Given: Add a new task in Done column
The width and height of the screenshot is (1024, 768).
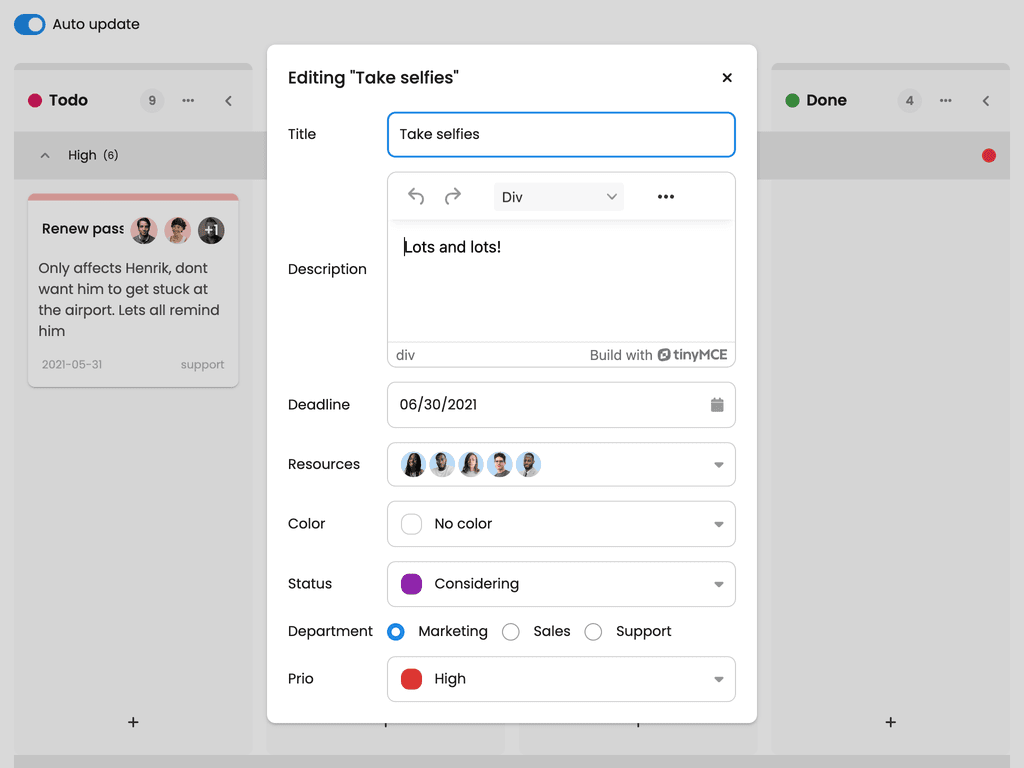Looking at the screenshot, I should [x=891, y=722].
